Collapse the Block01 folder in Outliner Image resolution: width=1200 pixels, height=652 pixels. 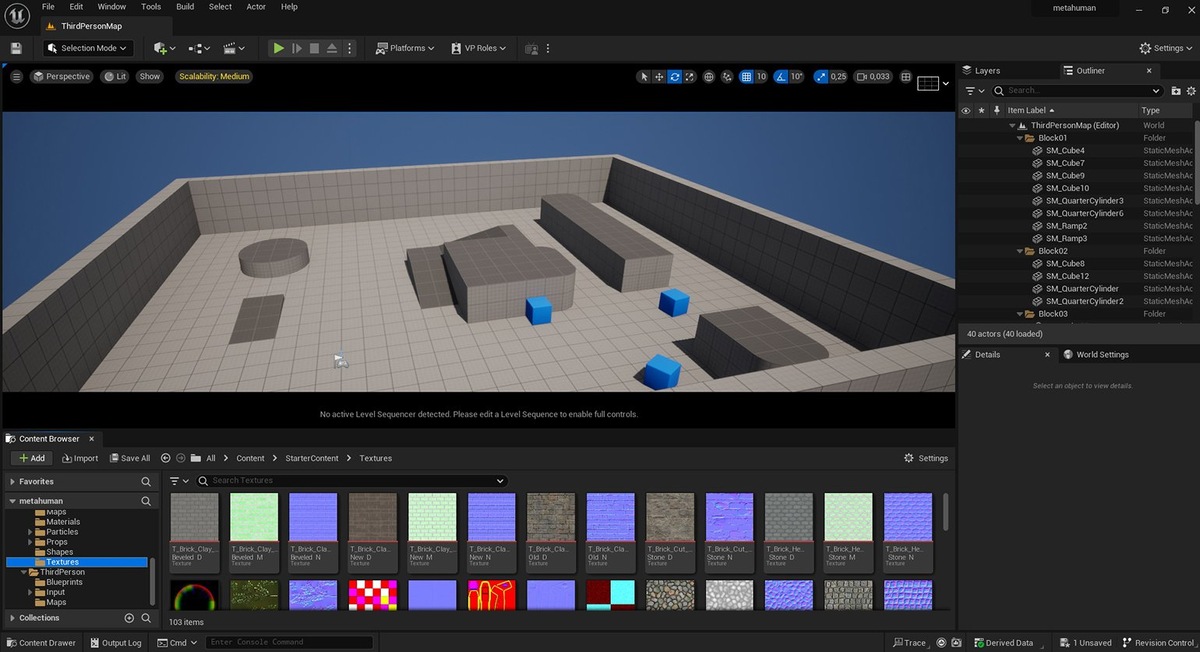click(1020, 138)
